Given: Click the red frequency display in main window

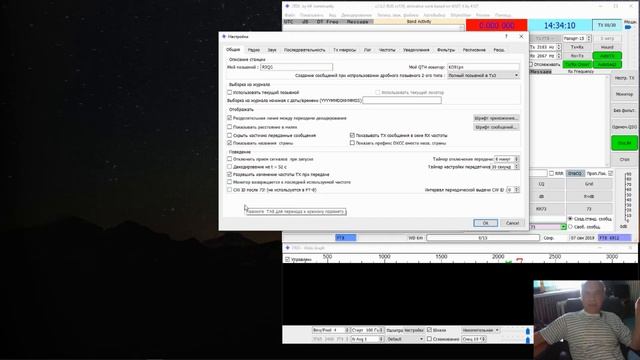Looking at the screenshot, I should pos(496,25).
